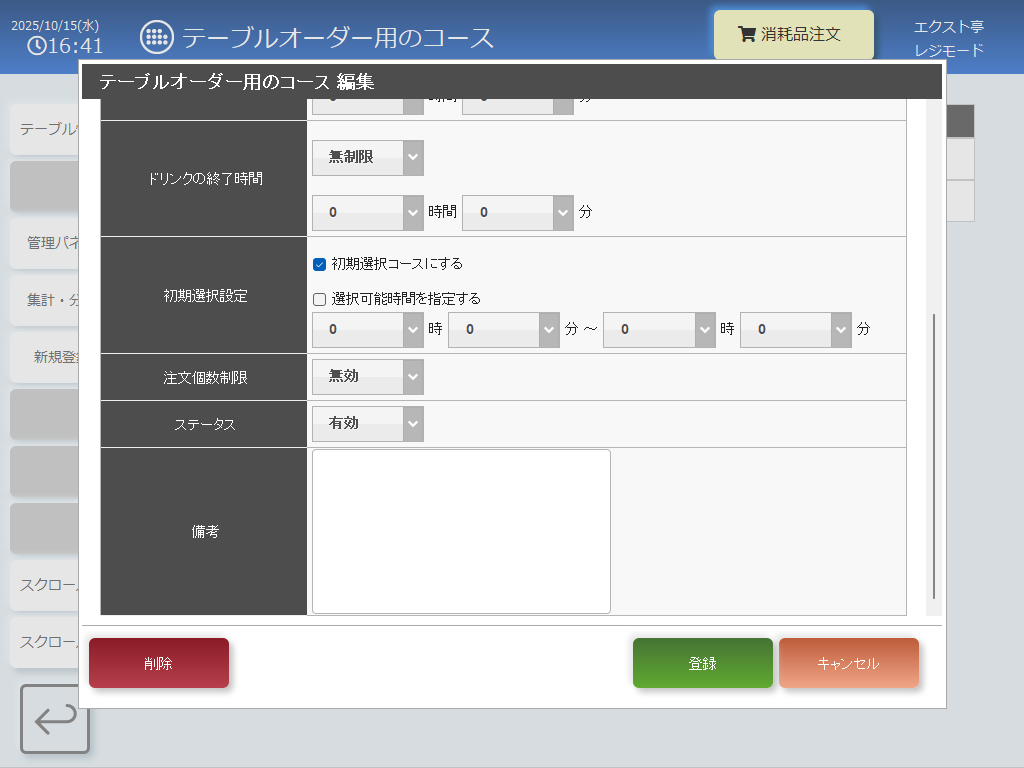Open the ステータス dropdown showing 有効
1024x768 pixels.
[x=367, y=423]
